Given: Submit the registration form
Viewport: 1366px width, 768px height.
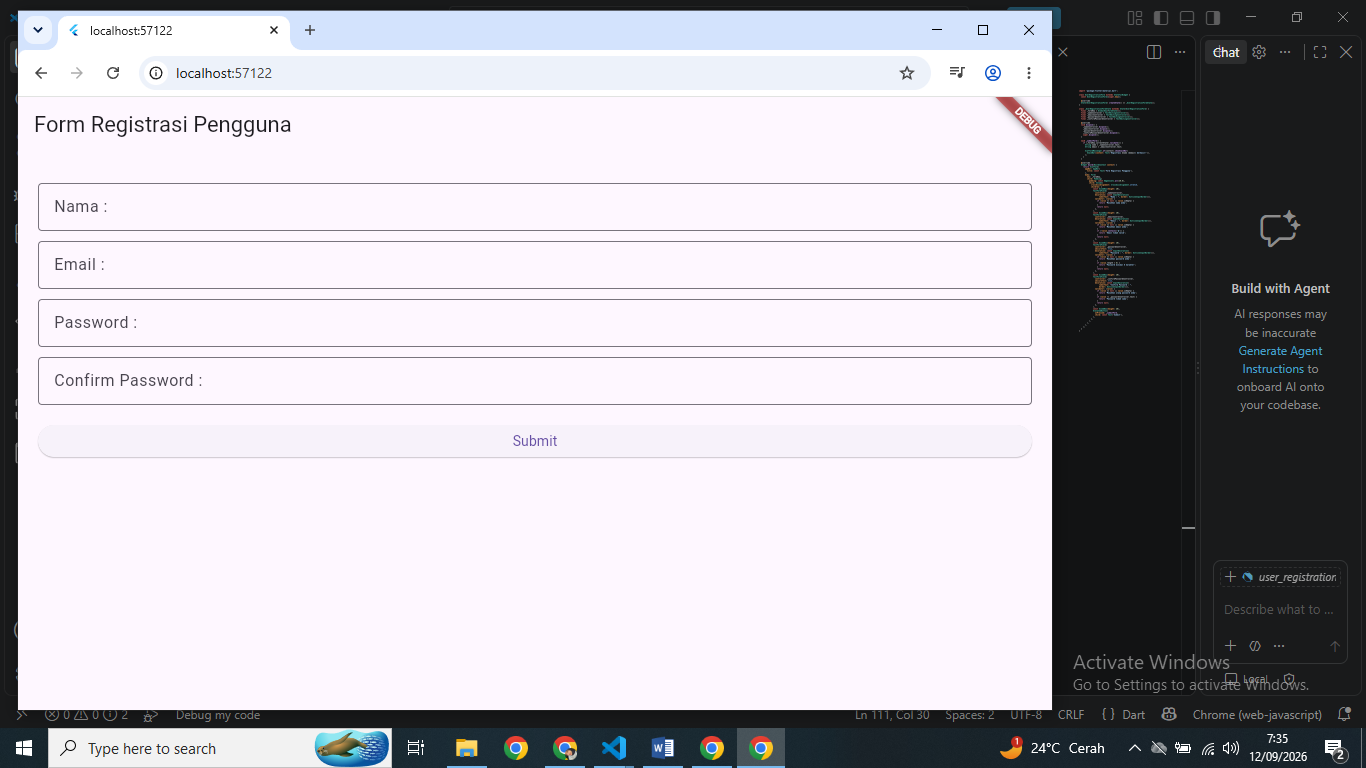Looking at the screenshot, I should [x=535, y=441].
